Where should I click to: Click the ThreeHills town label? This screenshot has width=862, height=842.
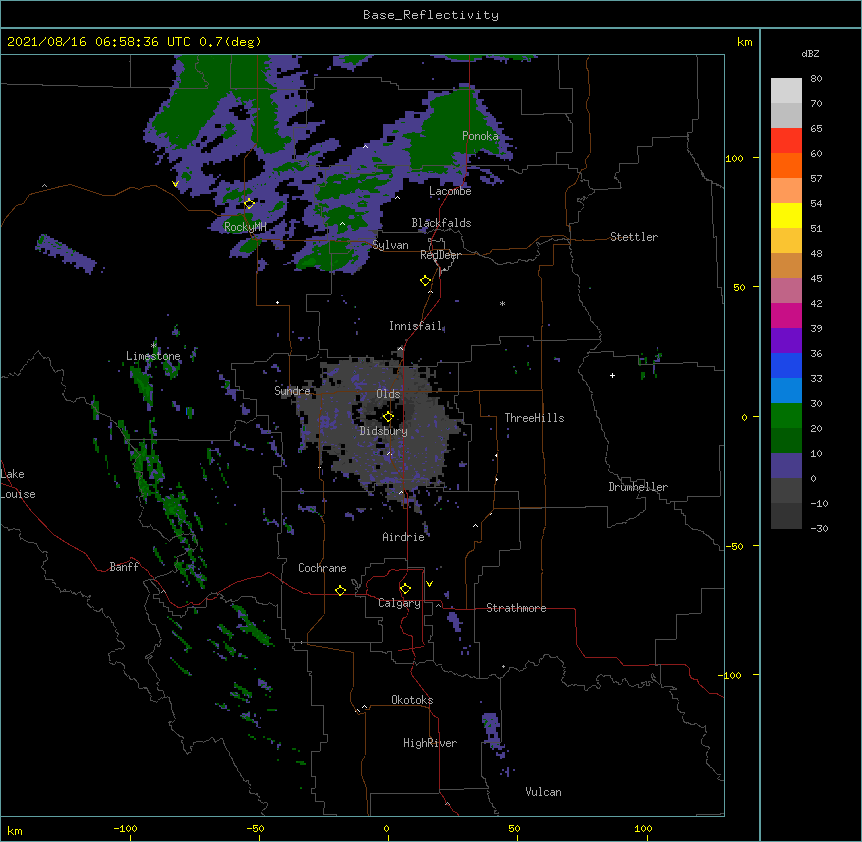pos(534,418)
